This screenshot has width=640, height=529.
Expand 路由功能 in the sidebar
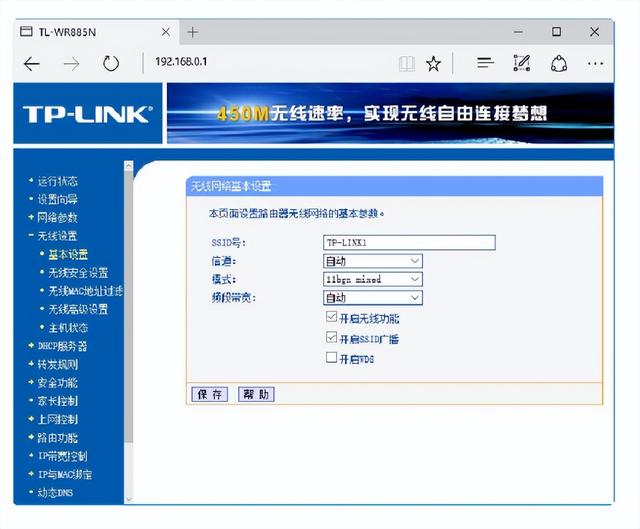[x=57, y=438]
